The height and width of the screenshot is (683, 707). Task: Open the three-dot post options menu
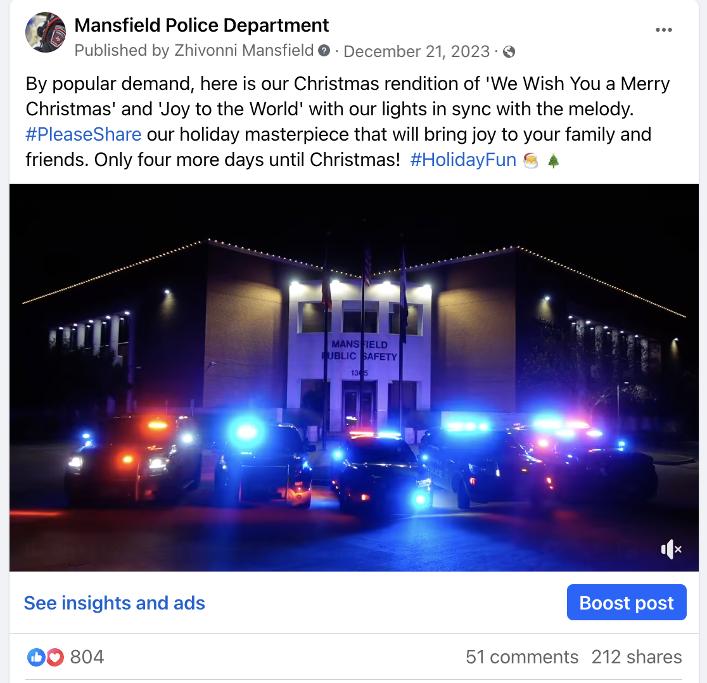click(663, 30)
